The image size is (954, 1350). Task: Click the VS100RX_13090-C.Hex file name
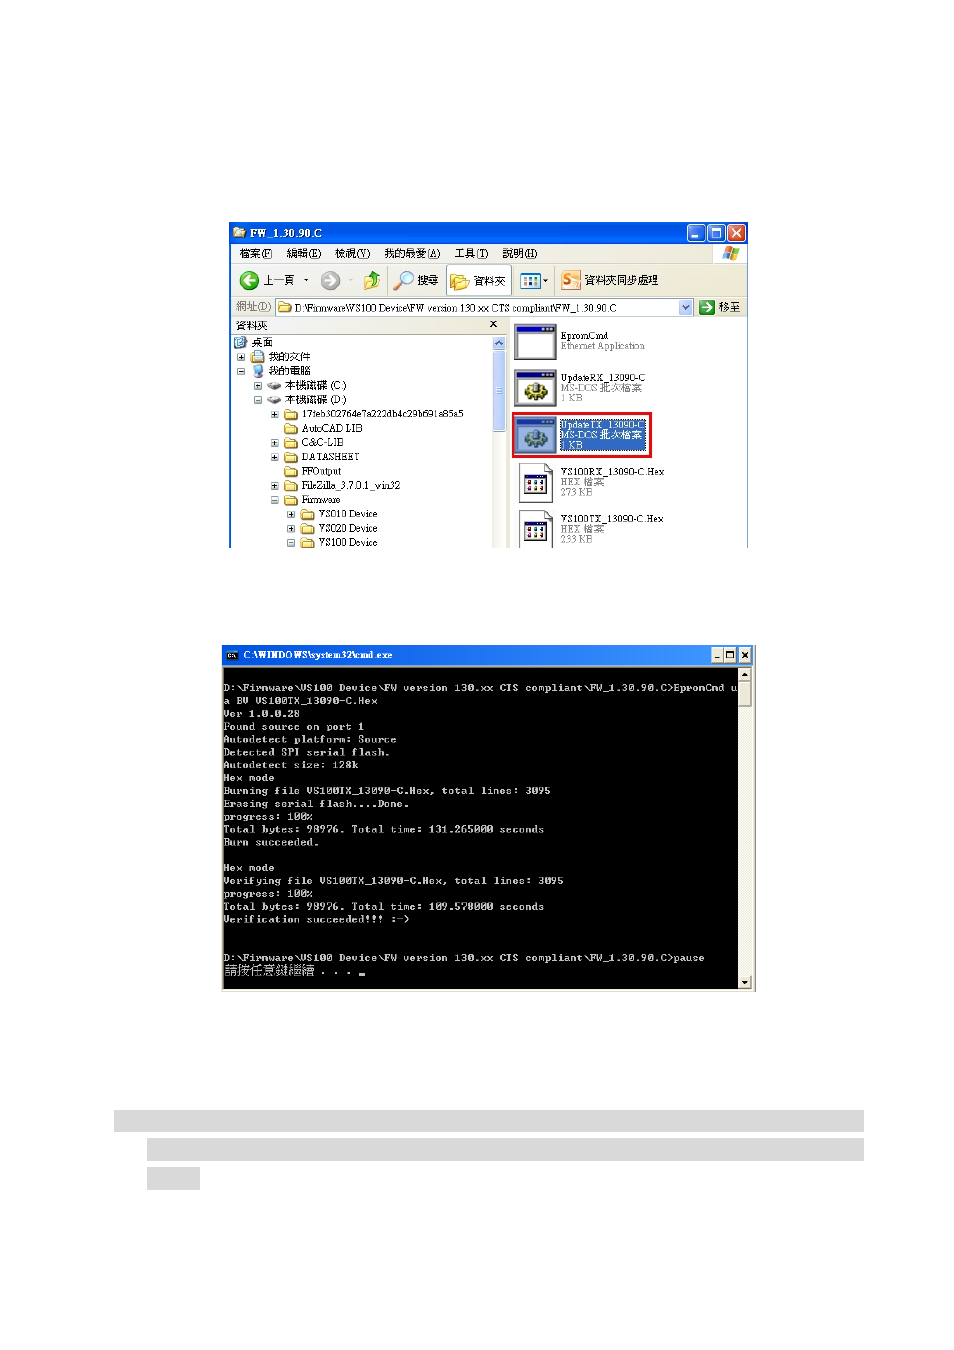click(612, 472)
